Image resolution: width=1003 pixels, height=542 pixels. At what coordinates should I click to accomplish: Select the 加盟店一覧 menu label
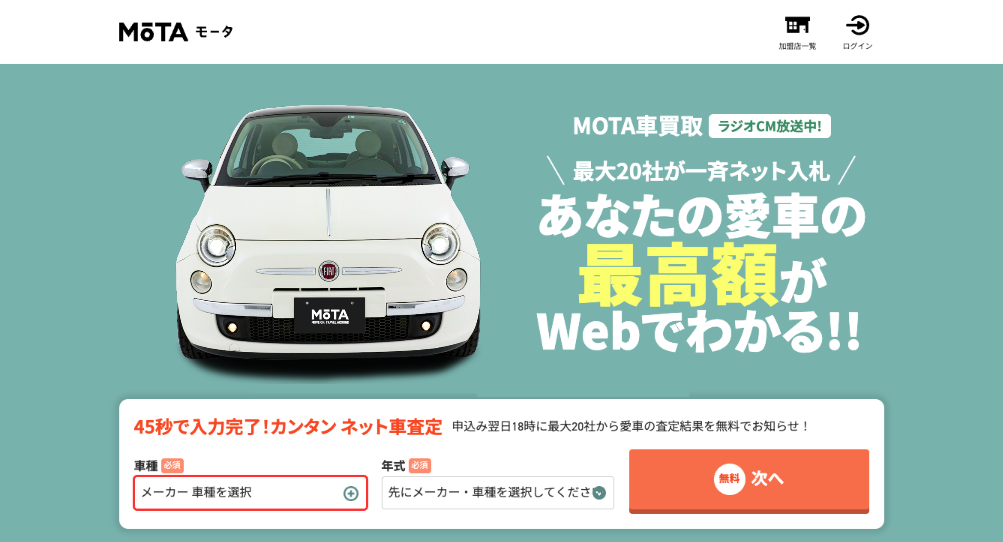coord(797,46)
